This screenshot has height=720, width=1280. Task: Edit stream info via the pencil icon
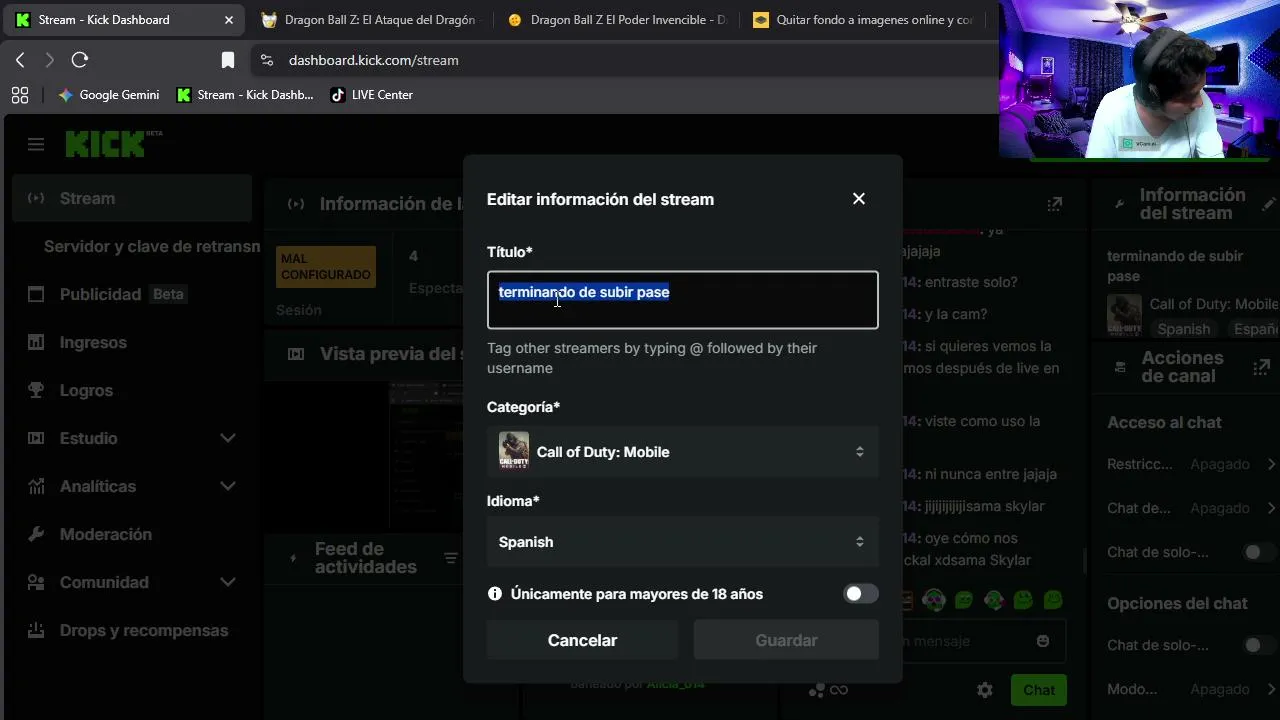pos(1270,204)
